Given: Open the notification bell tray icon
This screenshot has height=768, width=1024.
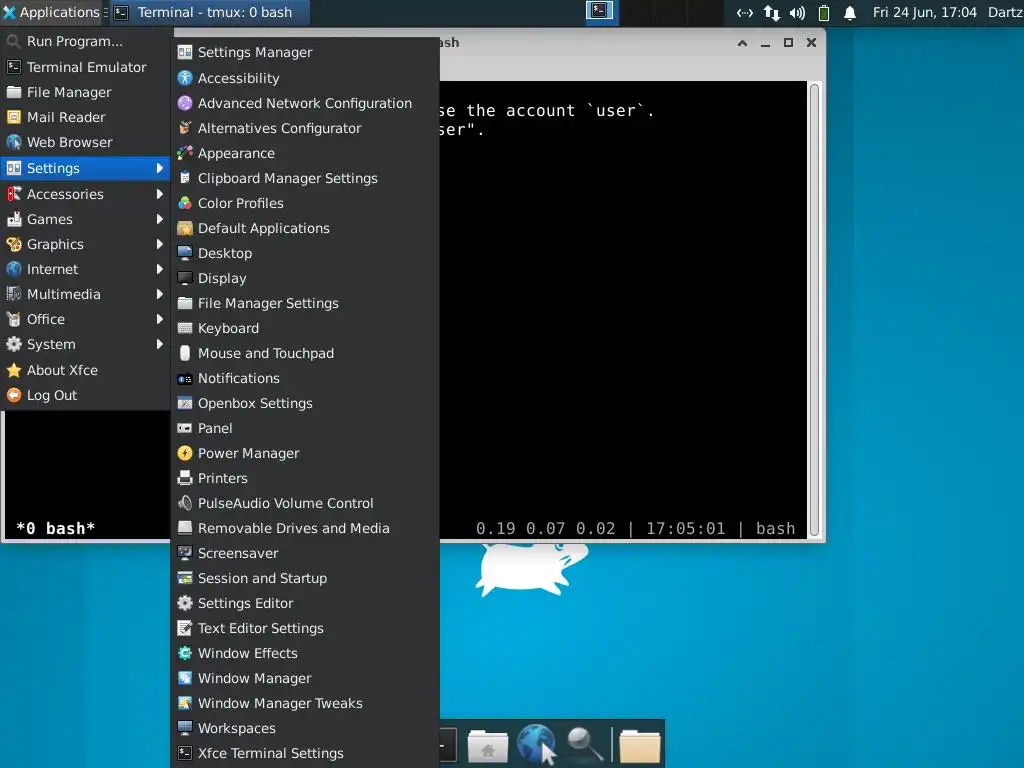Looking at the screenshot, I should pyautogui.click(x=850, y=12).
